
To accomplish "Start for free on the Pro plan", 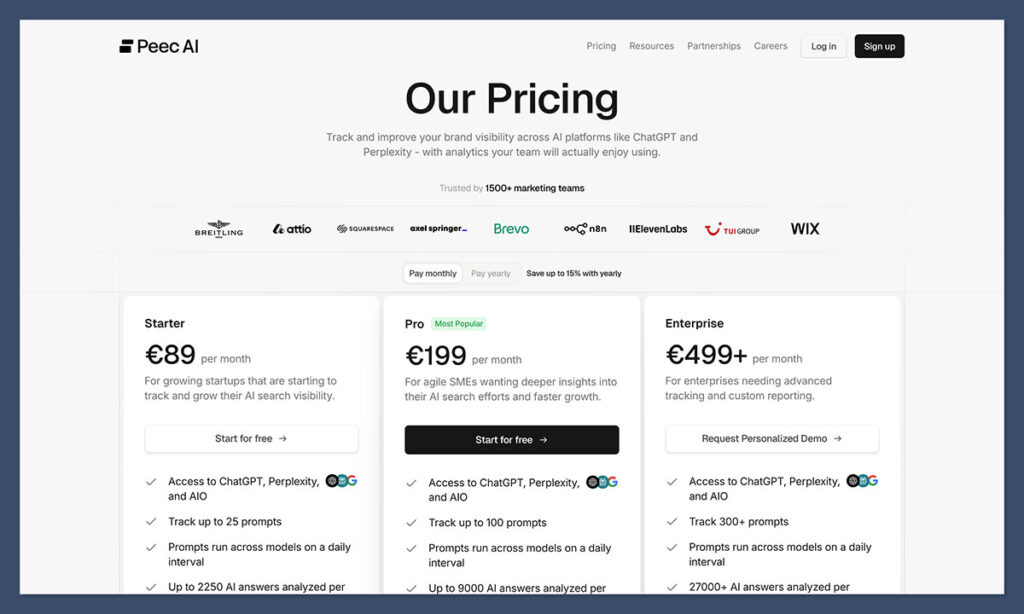I will [511, 439].
